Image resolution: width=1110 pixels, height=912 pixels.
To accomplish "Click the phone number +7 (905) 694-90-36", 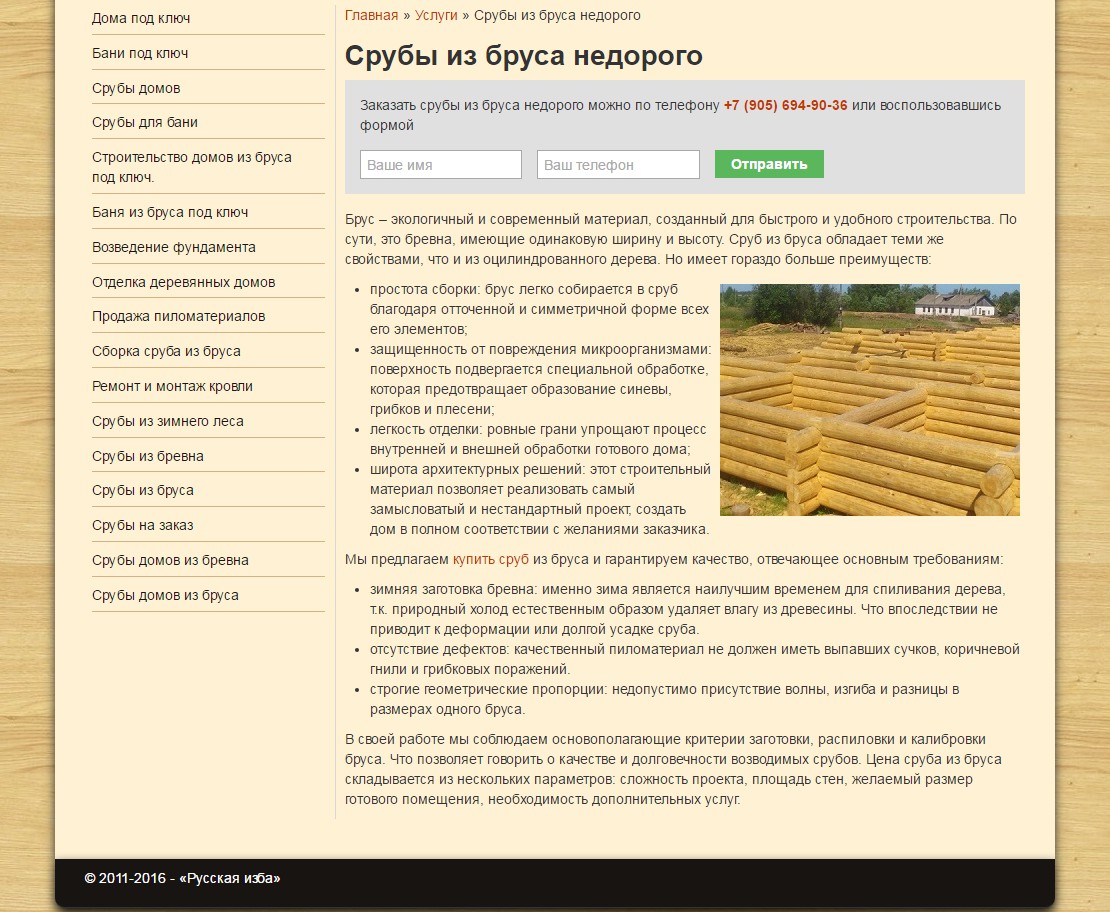I will (785, 106).
